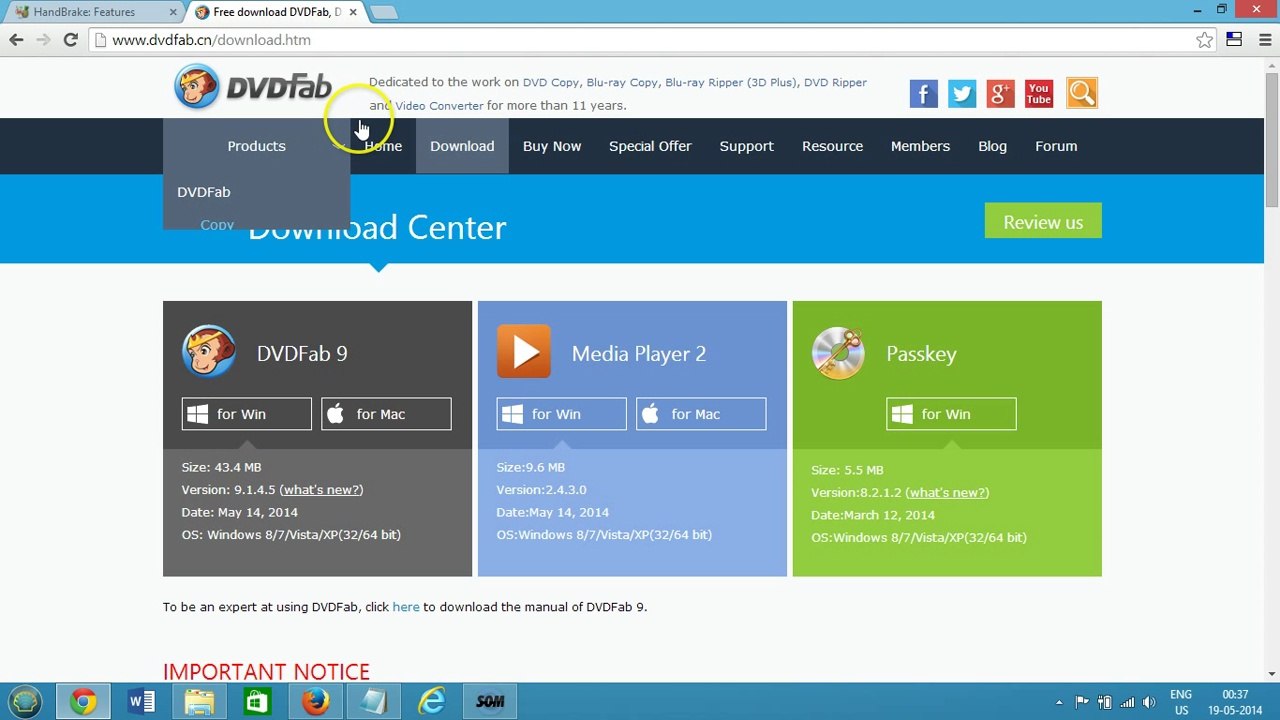1280x720 pixels.
Task: Click the orange search magnifier icon
Action: click(x=1082, y=93)
